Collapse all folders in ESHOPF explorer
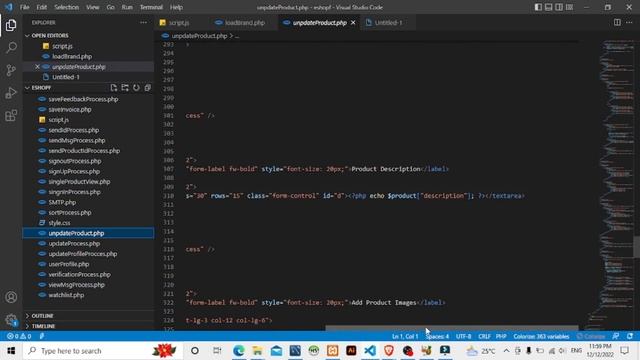This screenshot has width=640, height=360. tap(148, 88)
